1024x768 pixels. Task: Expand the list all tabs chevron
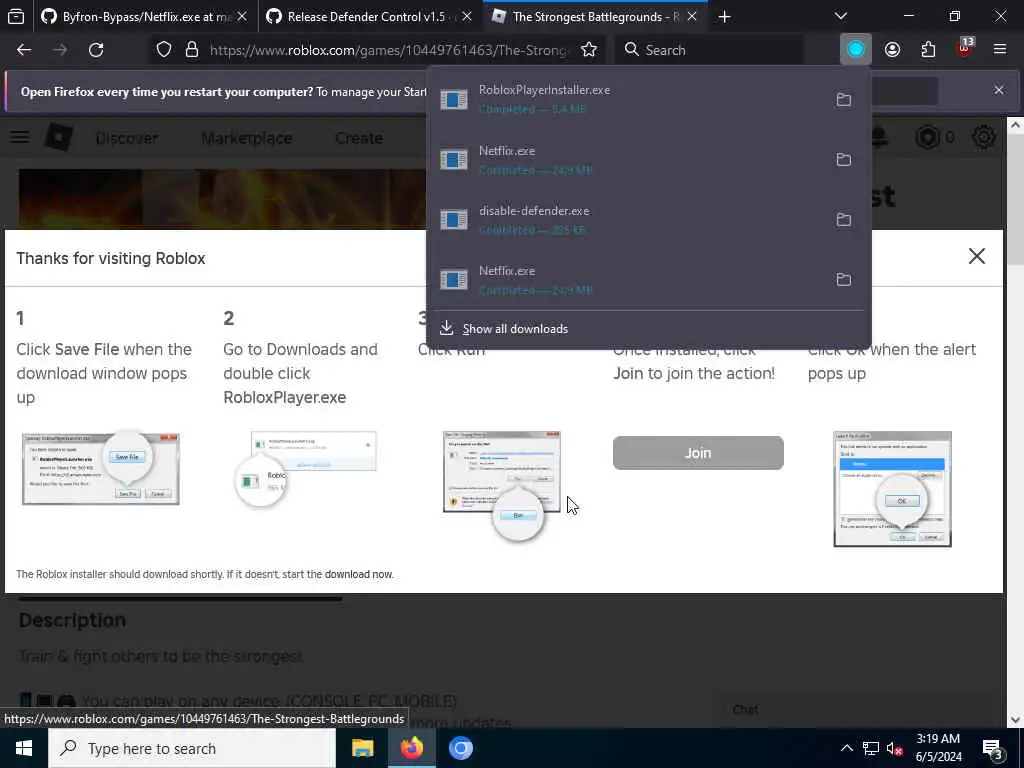pos(841,16)
